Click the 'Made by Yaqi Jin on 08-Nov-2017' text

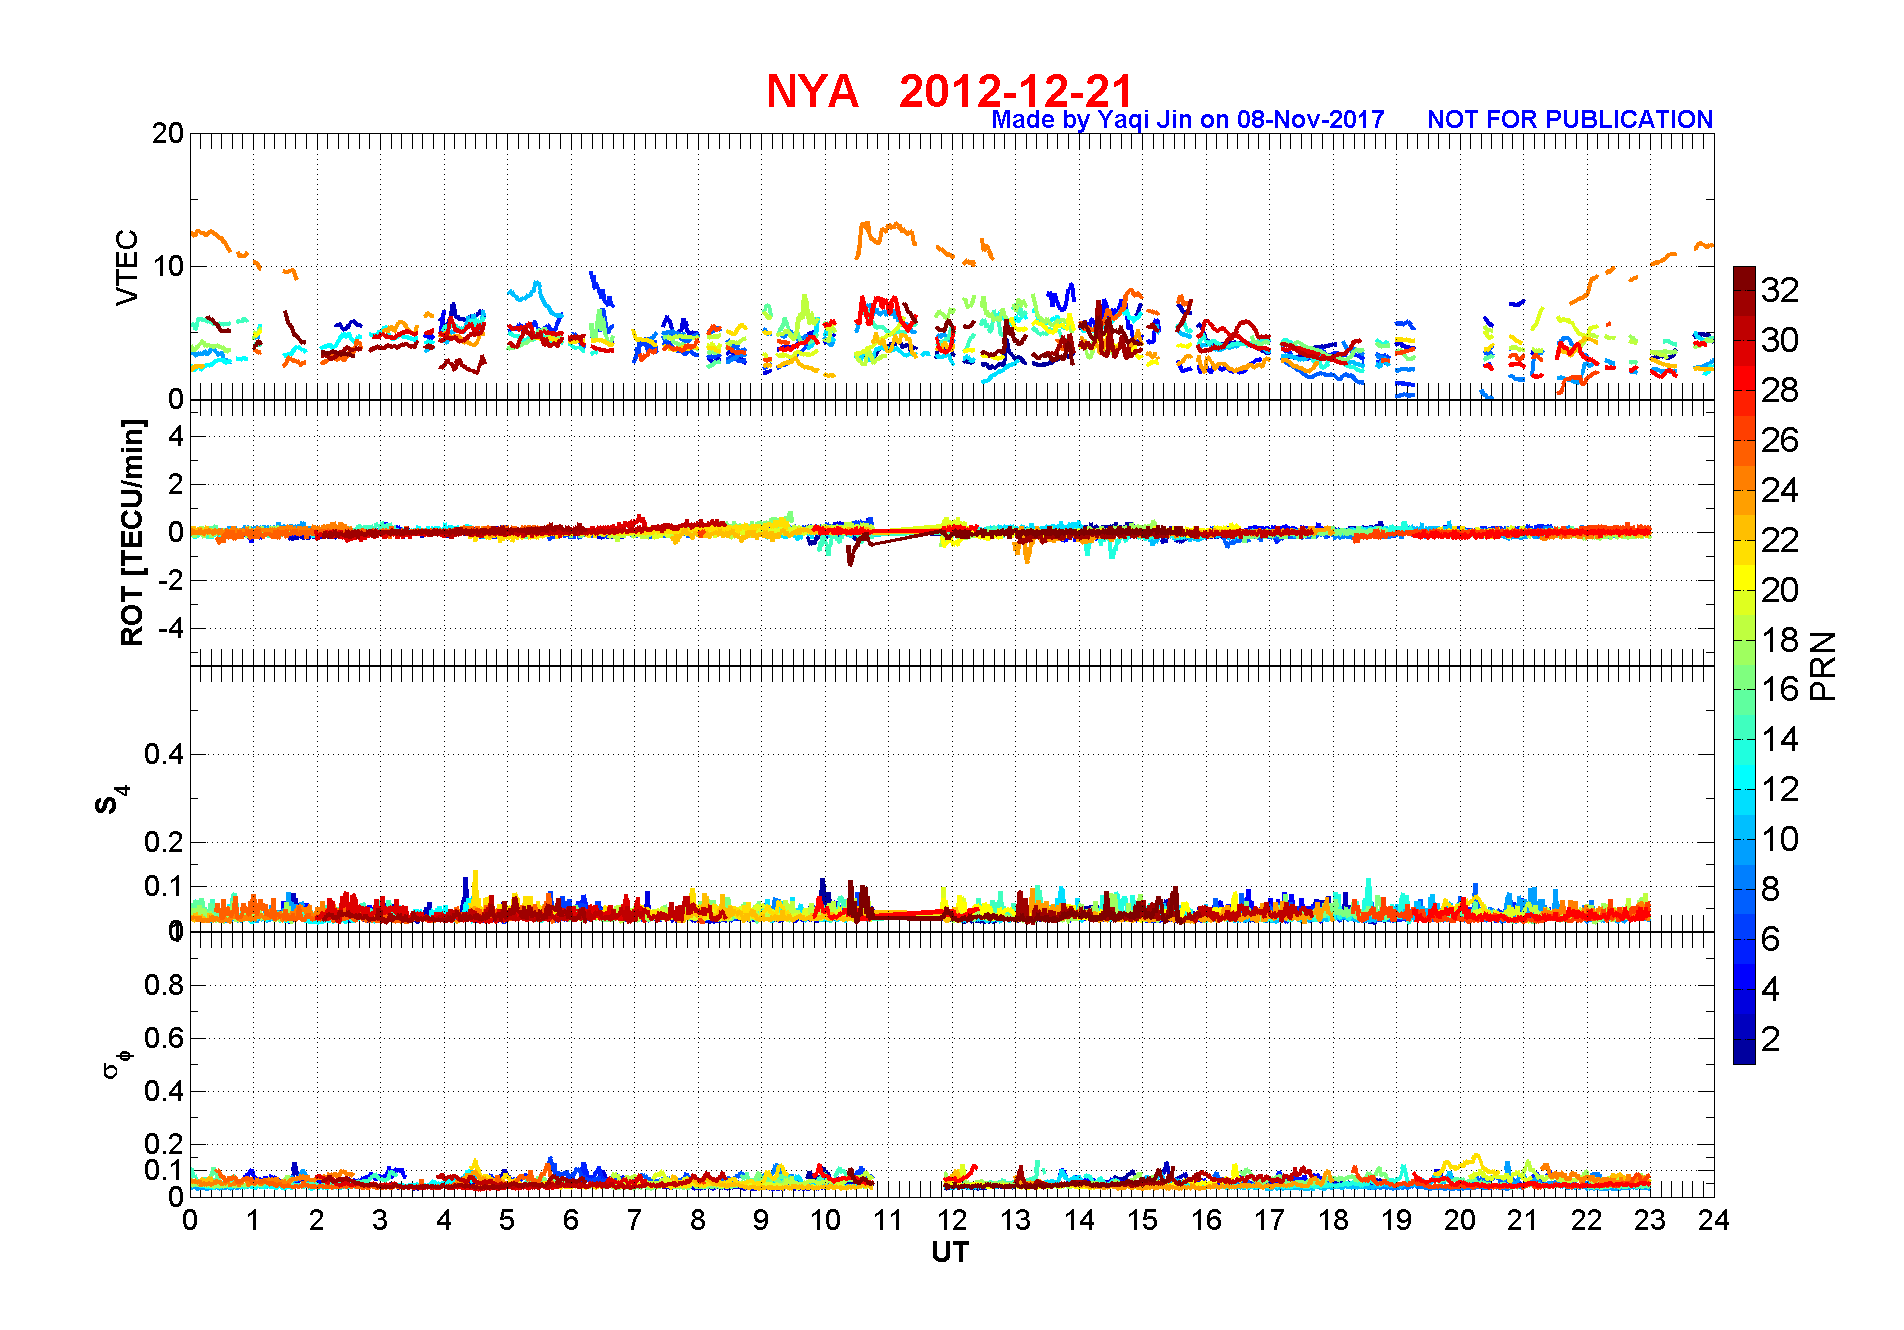point(1188,120)
